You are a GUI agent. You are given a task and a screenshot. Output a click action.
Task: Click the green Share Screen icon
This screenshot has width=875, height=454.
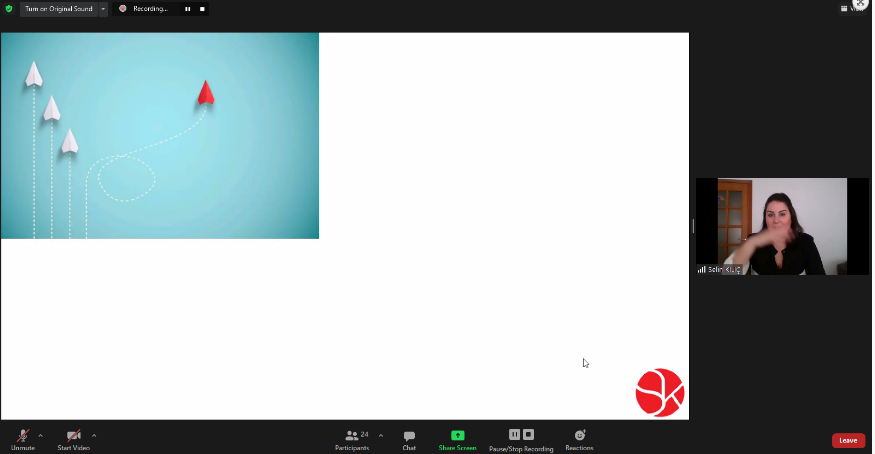click(457, 436)
